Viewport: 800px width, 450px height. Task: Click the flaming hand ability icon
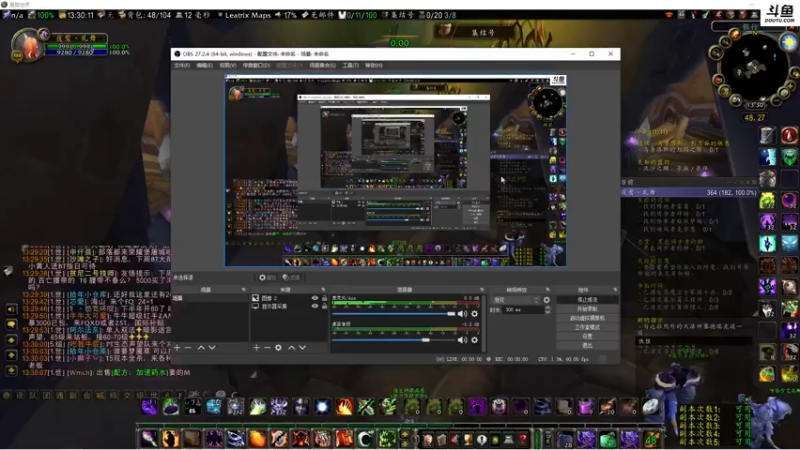pyautogui.click(x=344, y=407)
